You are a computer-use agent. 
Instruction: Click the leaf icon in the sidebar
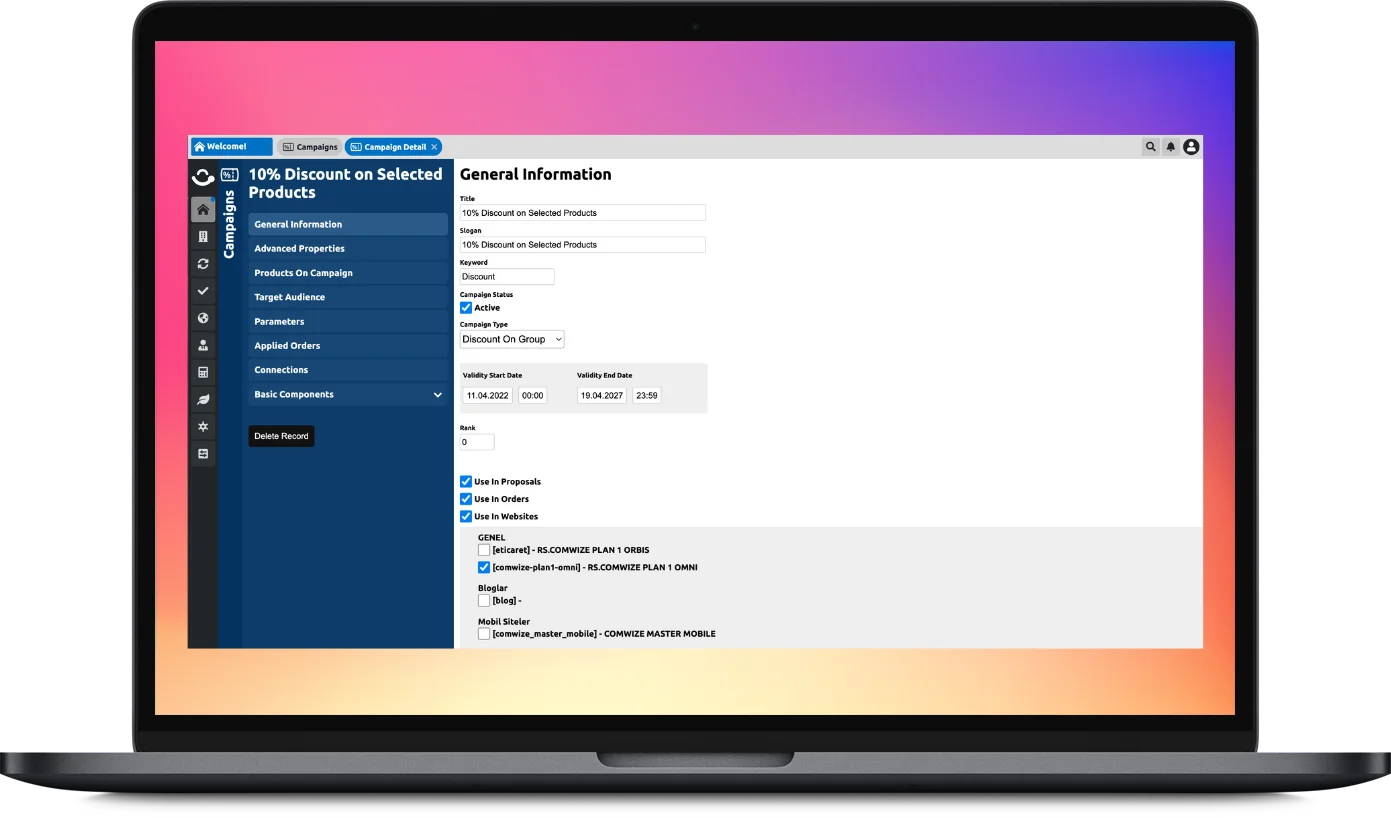pos(203,400)
